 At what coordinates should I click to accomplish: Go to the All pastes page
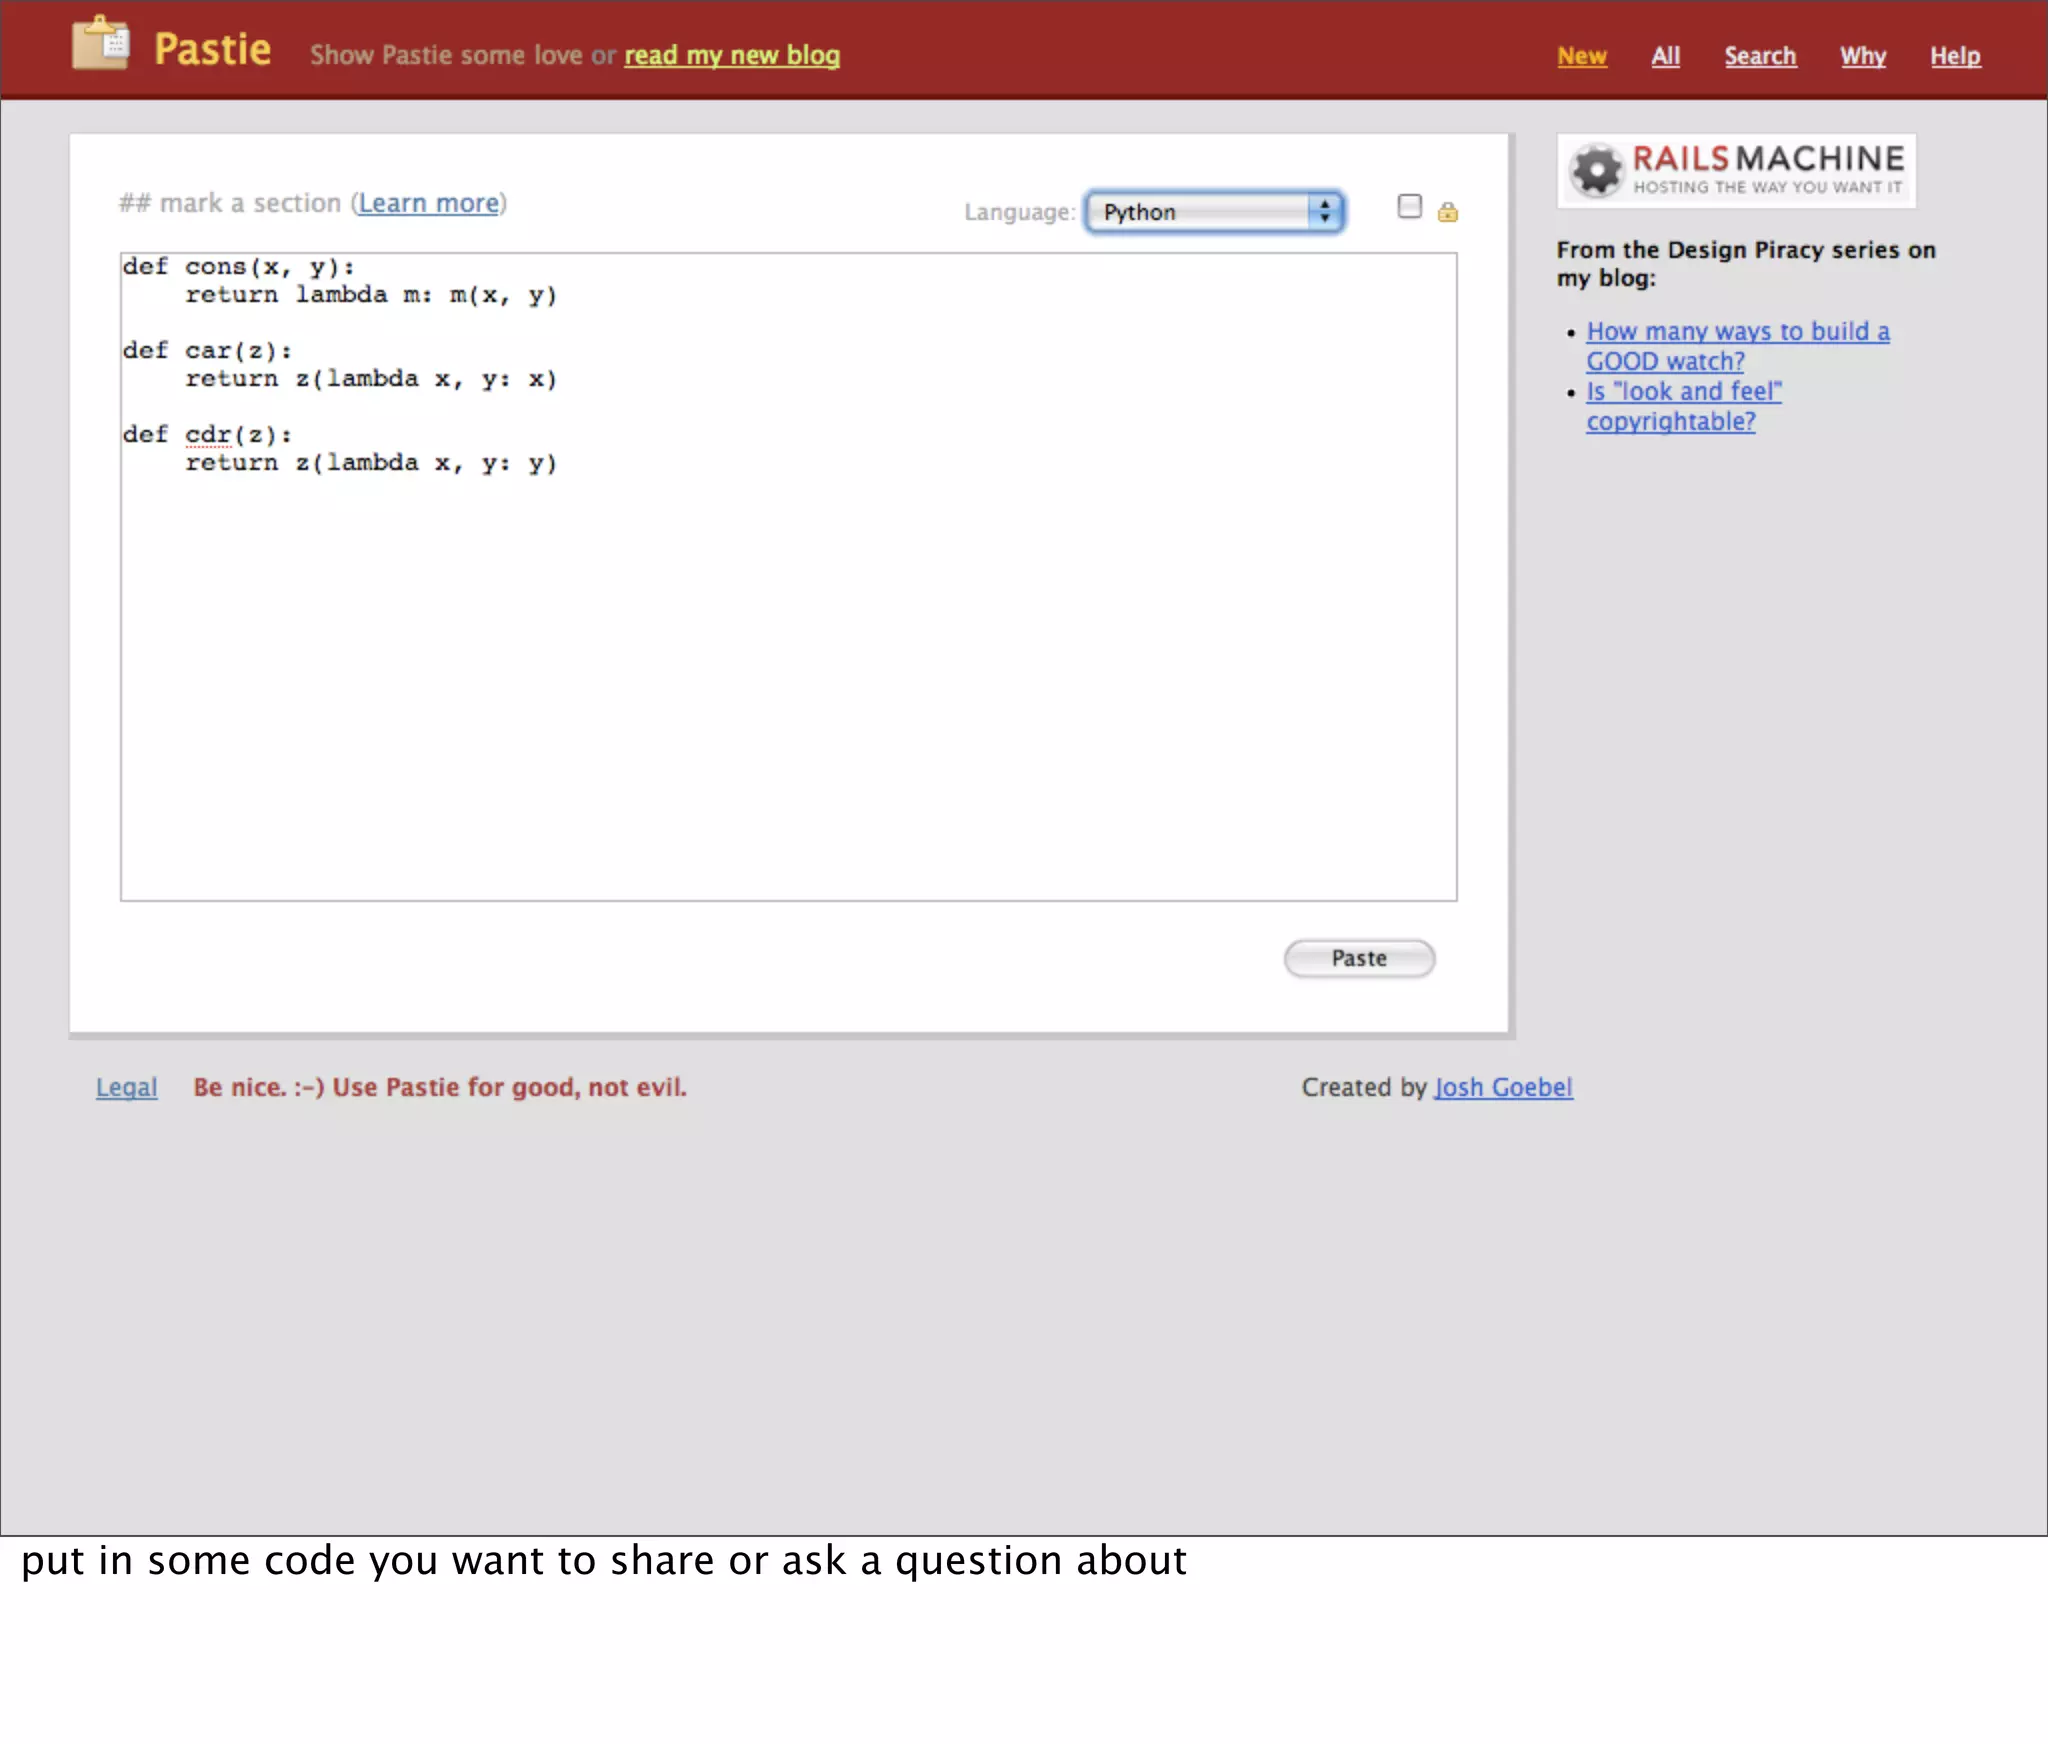[1665, 56]
